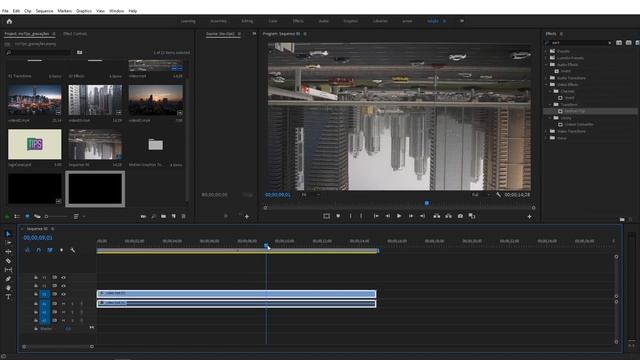Click the Lift button
The width and height of the screenshot is (640, 360).
(x=436, y=216)
